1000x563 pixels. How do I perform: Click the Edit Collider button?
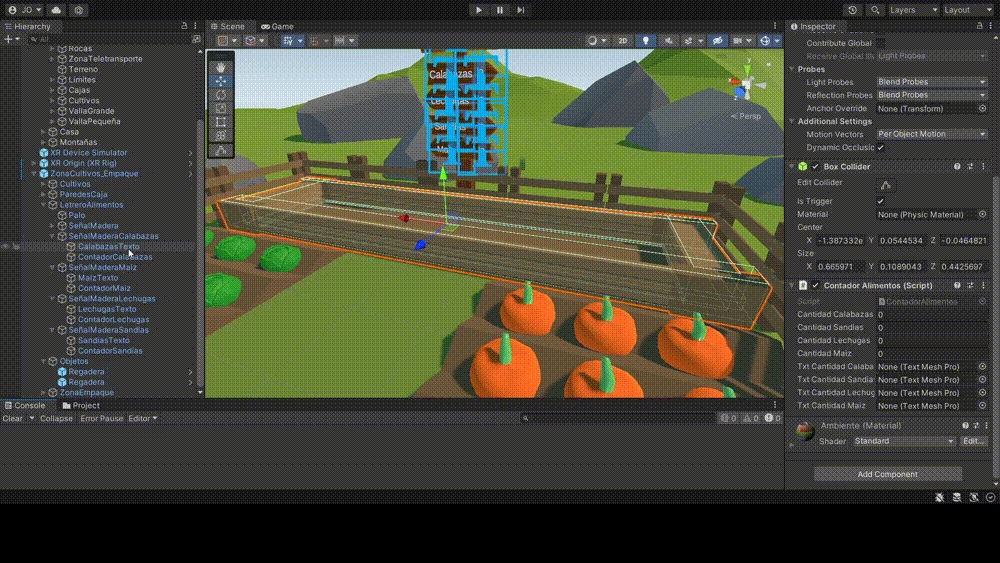click(x=886, y=185)
